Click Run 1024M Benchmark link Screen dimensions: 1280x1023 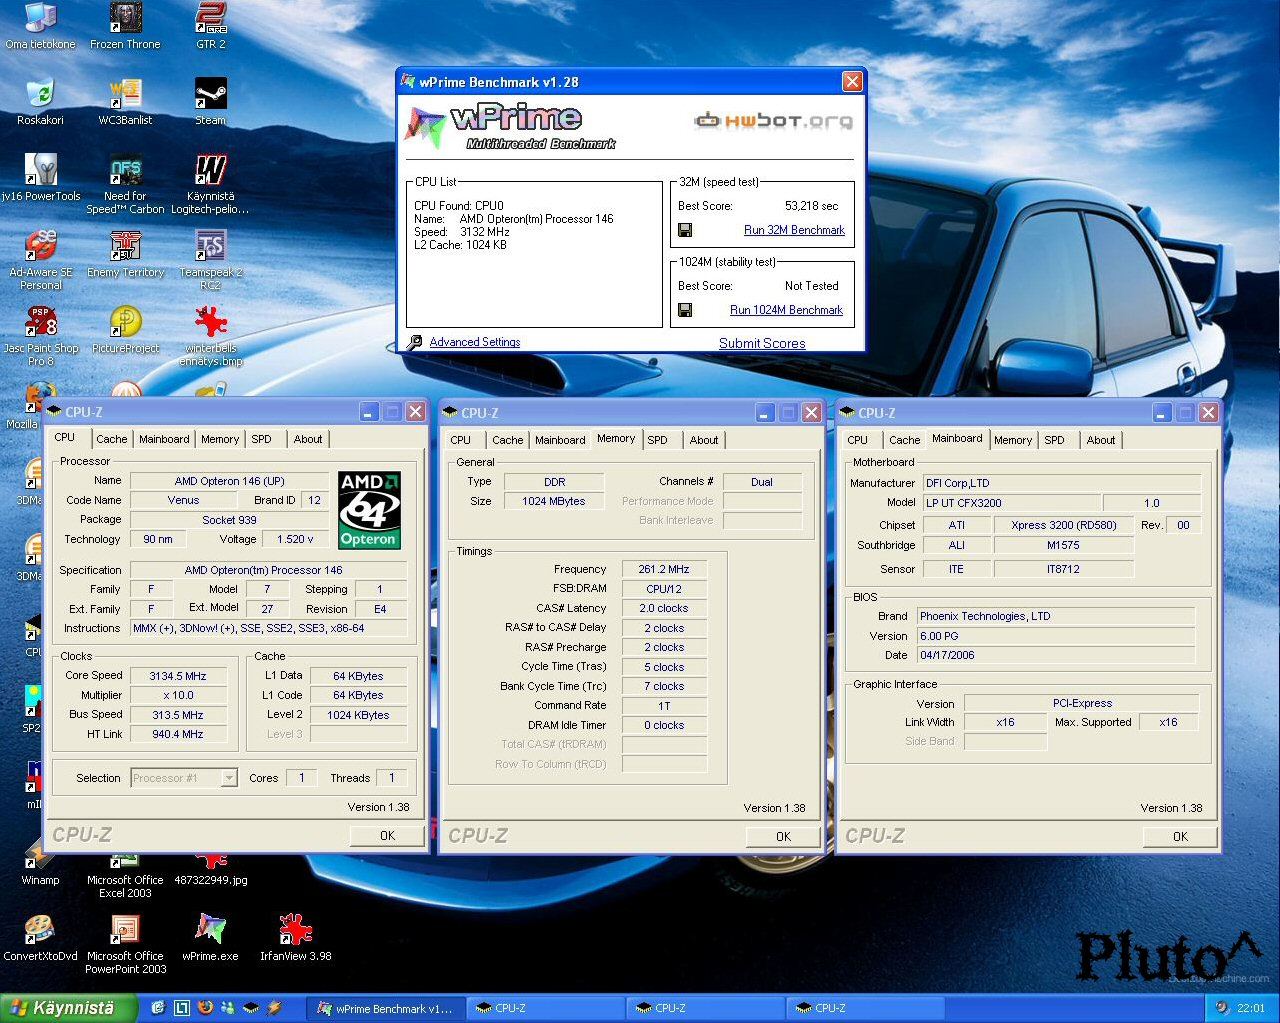tap(786, 310)
